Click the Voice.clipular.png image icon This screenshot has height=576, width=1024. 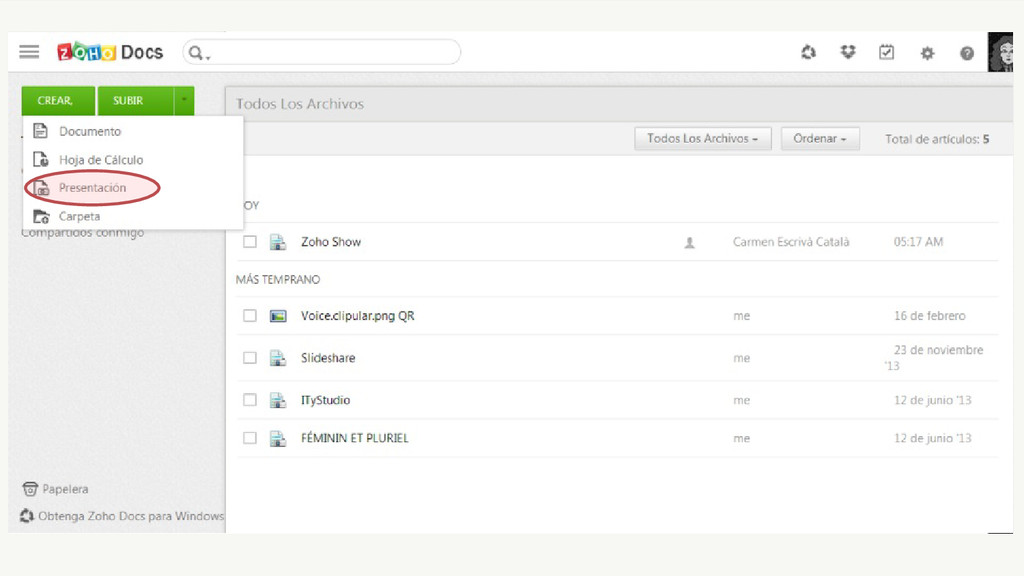(x=278, y=316)
